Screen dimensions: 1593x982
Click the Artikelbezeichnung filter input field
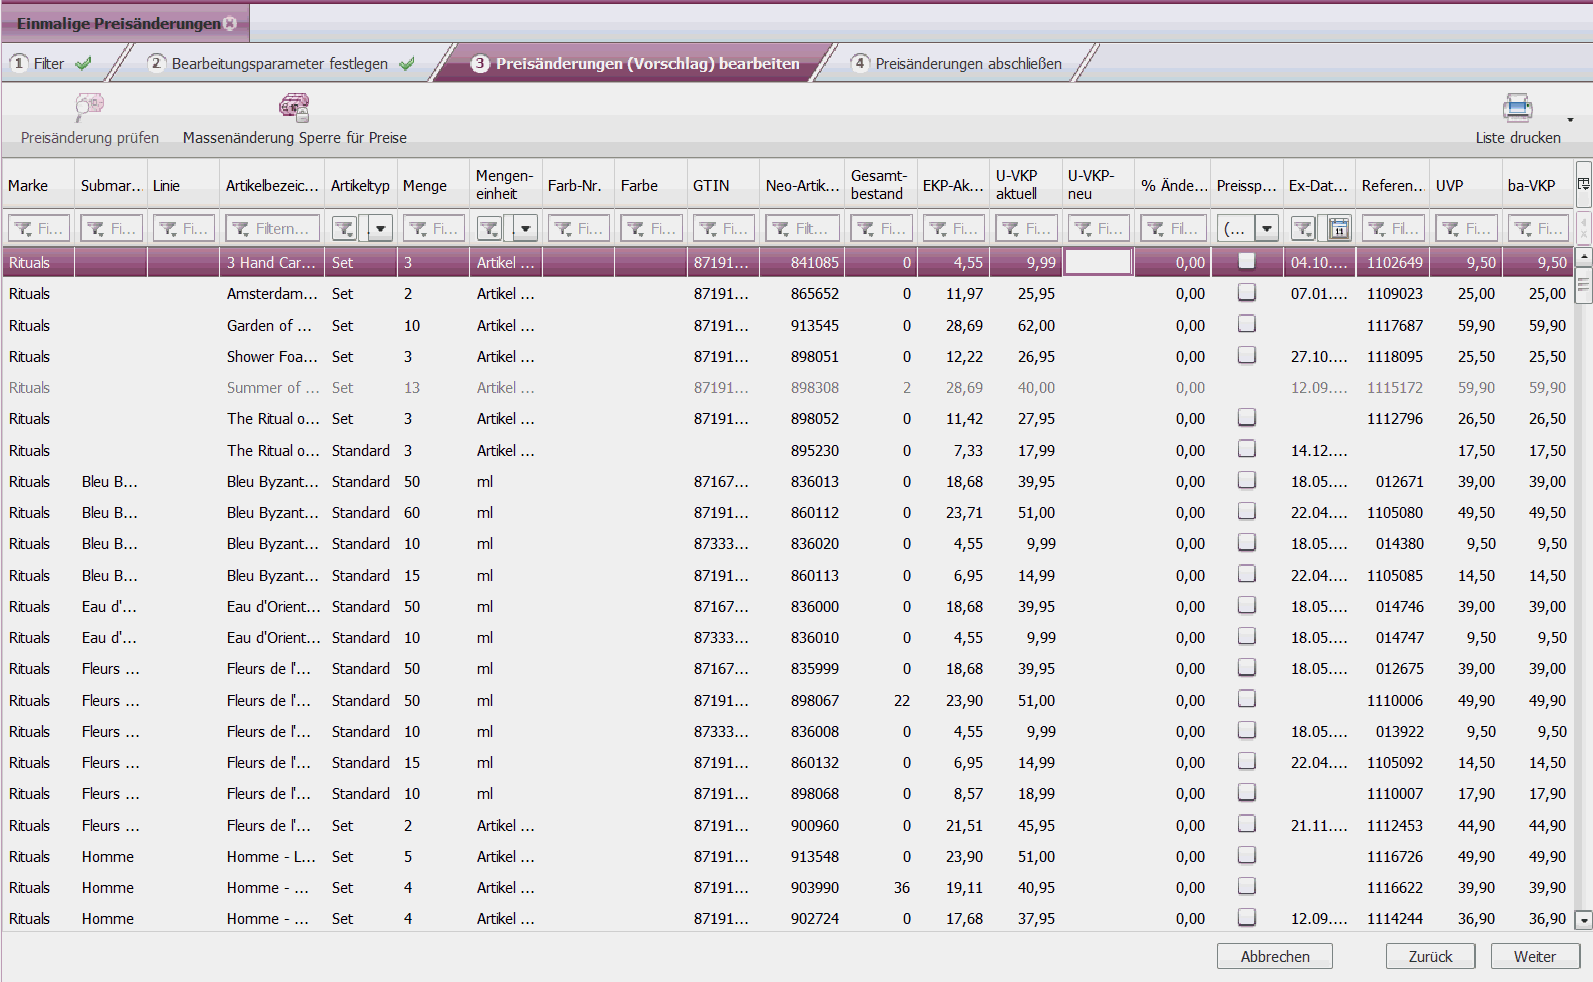tap(272, 229)
